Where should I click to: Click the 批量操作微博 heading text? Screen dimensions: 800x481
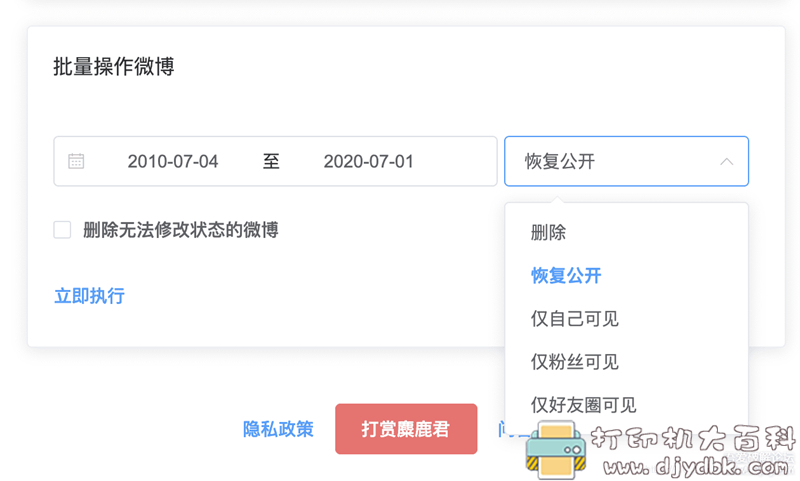click(114, 66)
